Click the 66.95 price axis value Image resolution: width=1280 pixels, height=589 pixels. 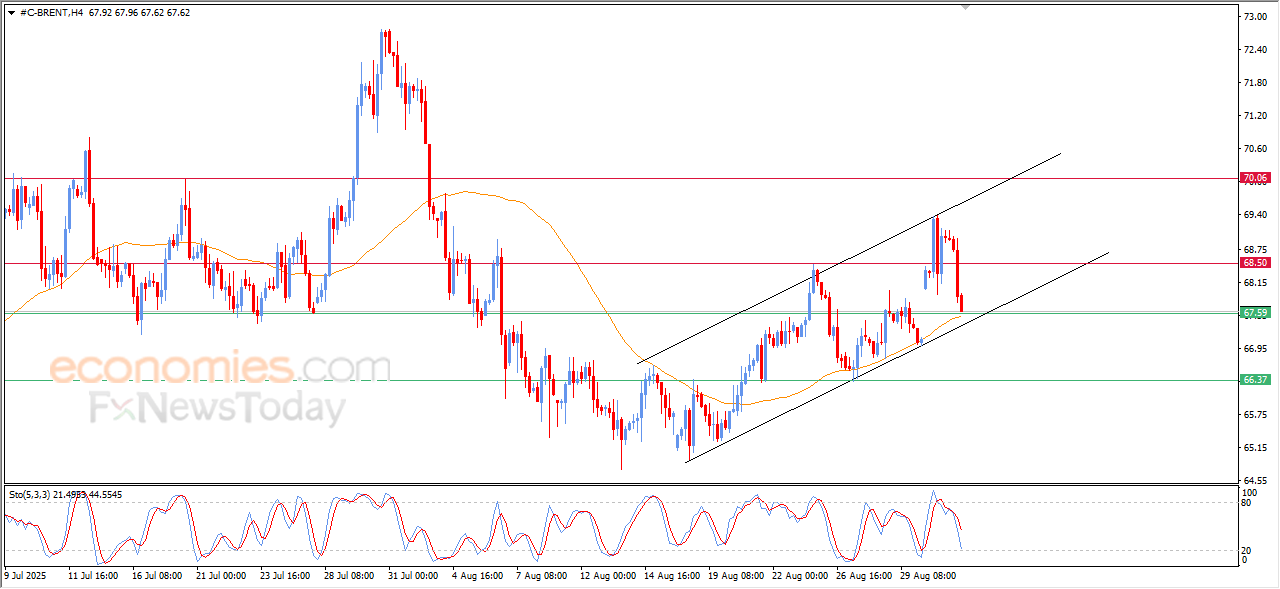coord(1254,348)
